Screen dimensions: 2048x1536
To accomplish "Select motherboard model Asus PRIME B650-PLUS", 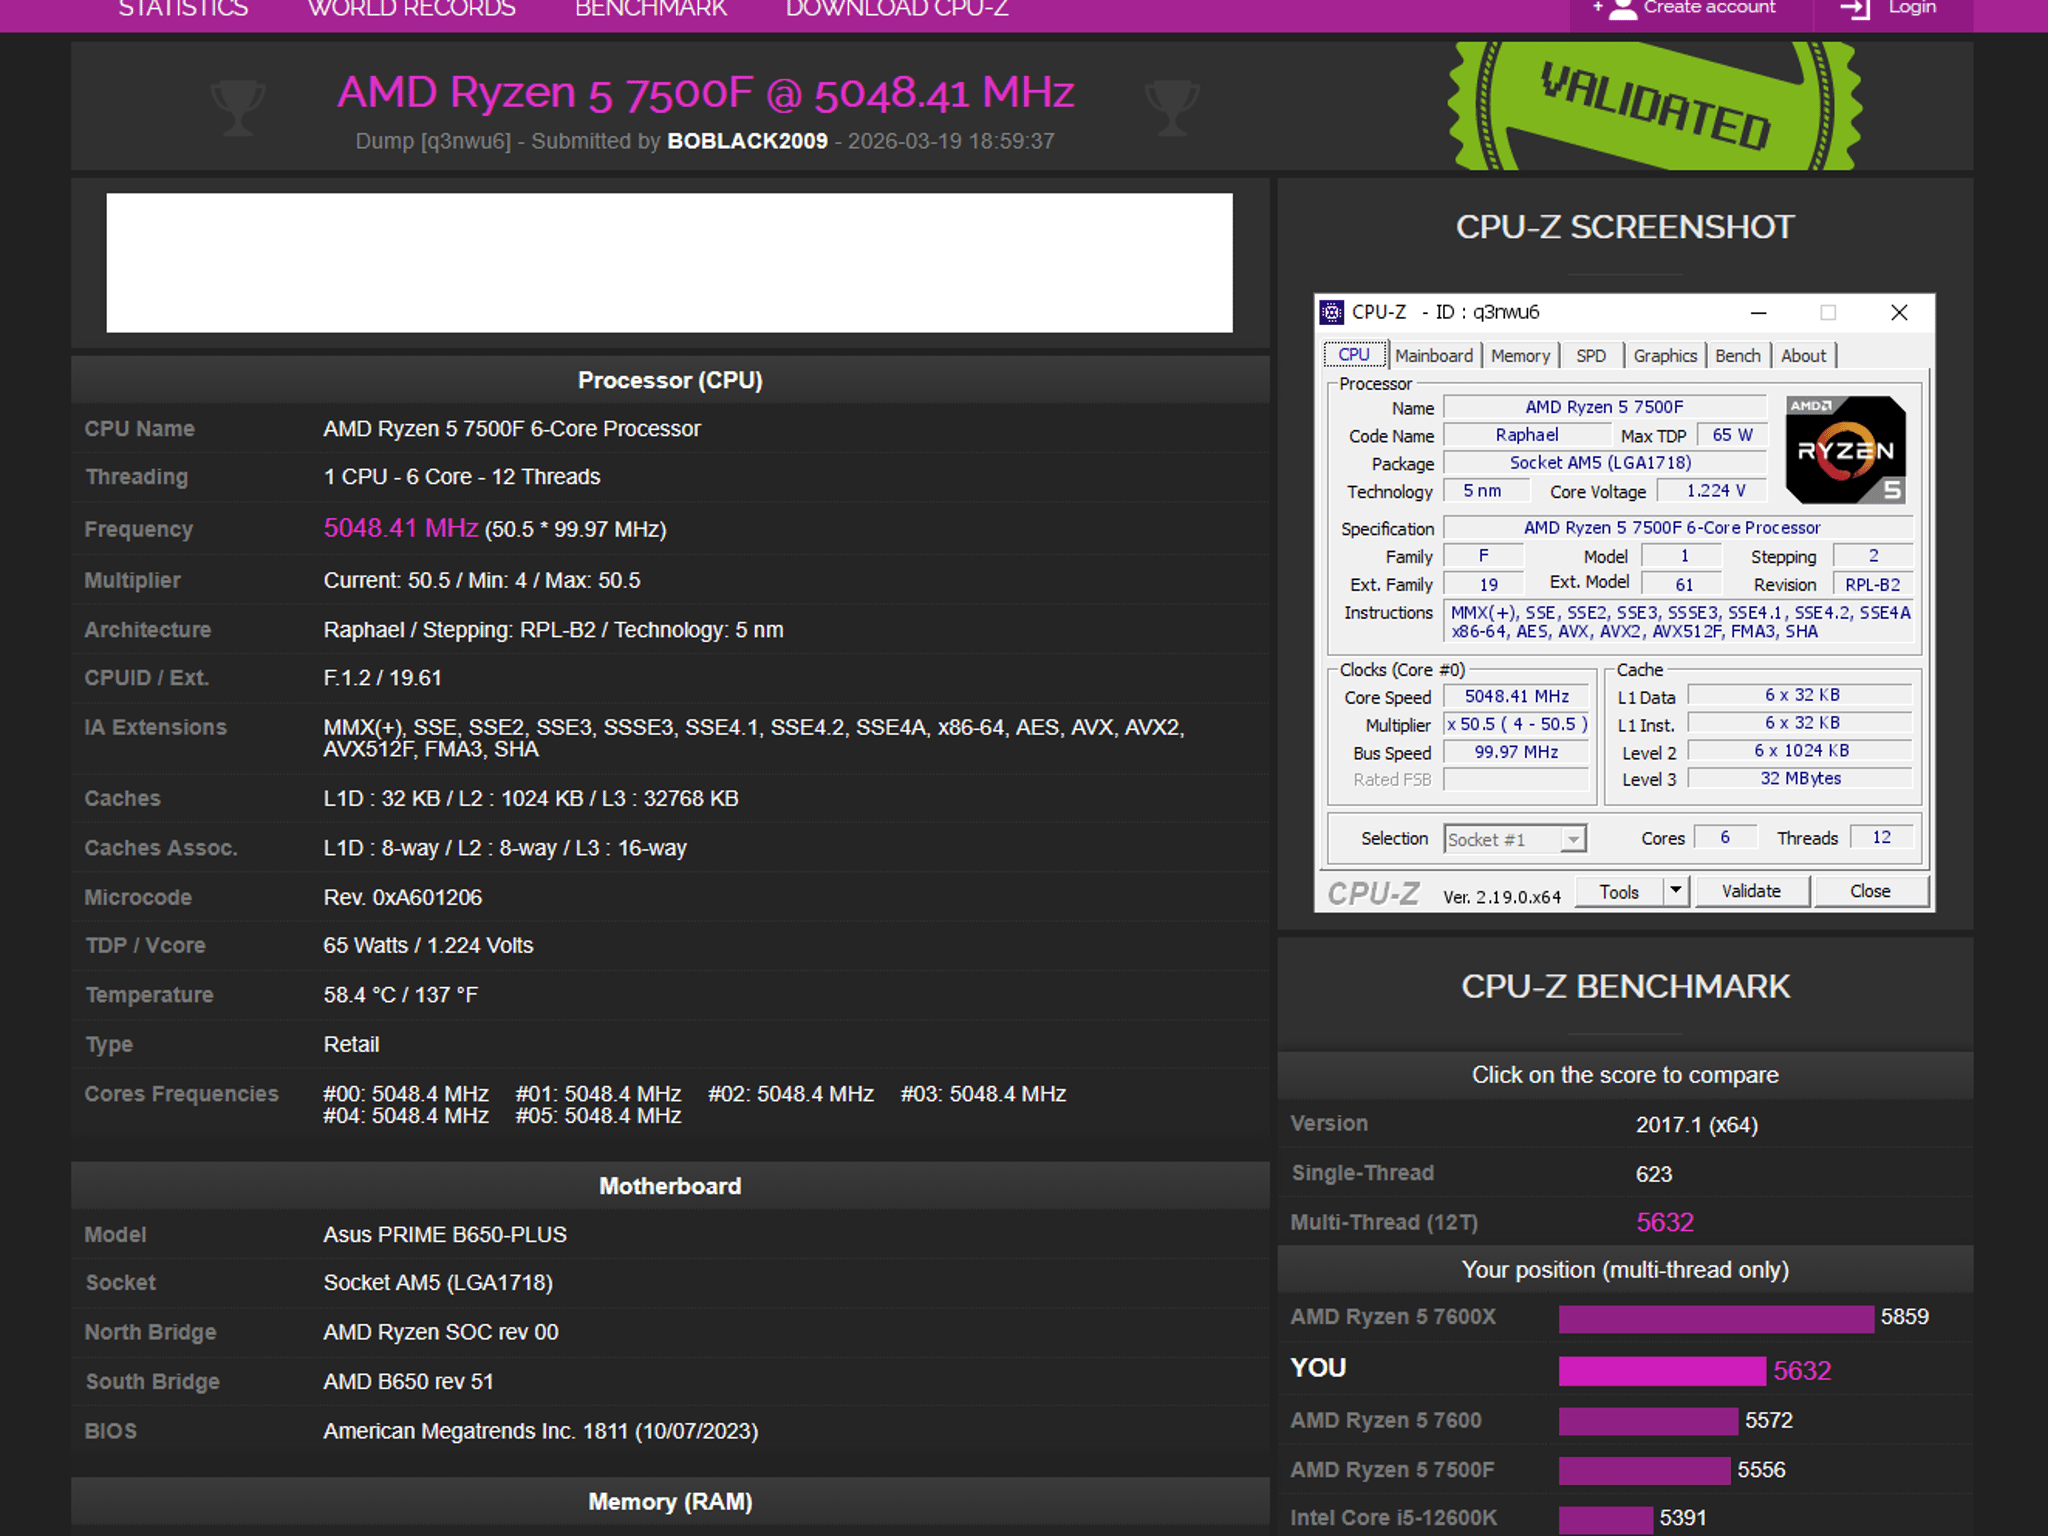I will pyautogui.click(x=445, y=1235).
